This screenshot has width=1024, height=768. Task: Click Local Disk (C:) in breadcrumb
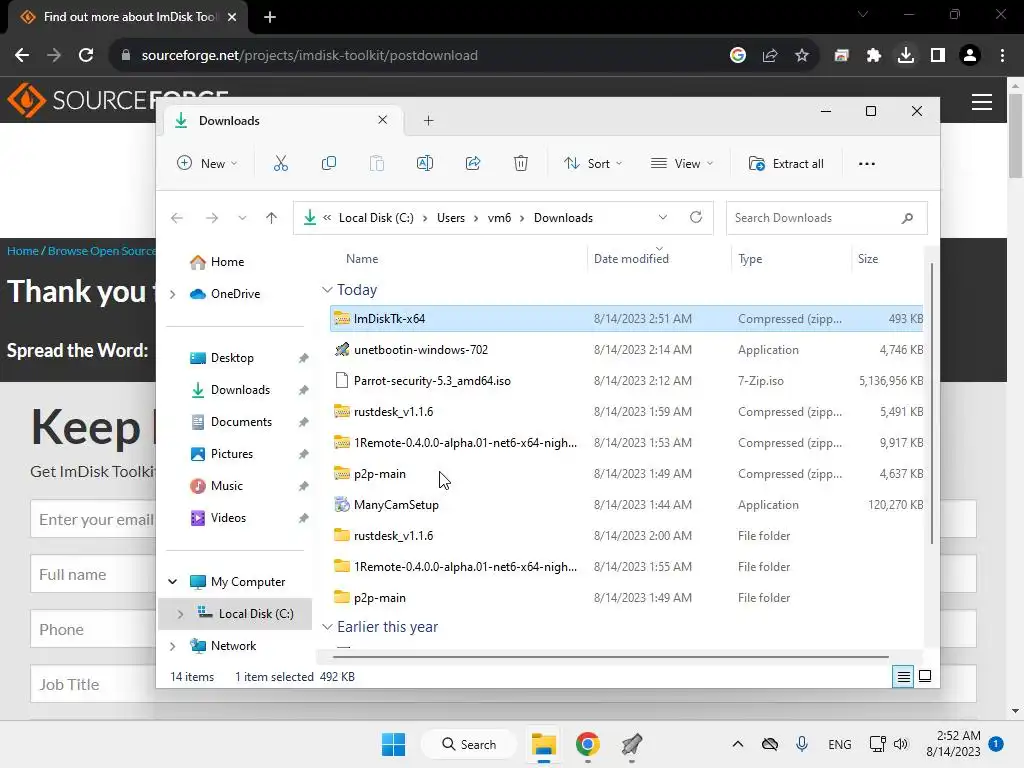tap(376, 218)
